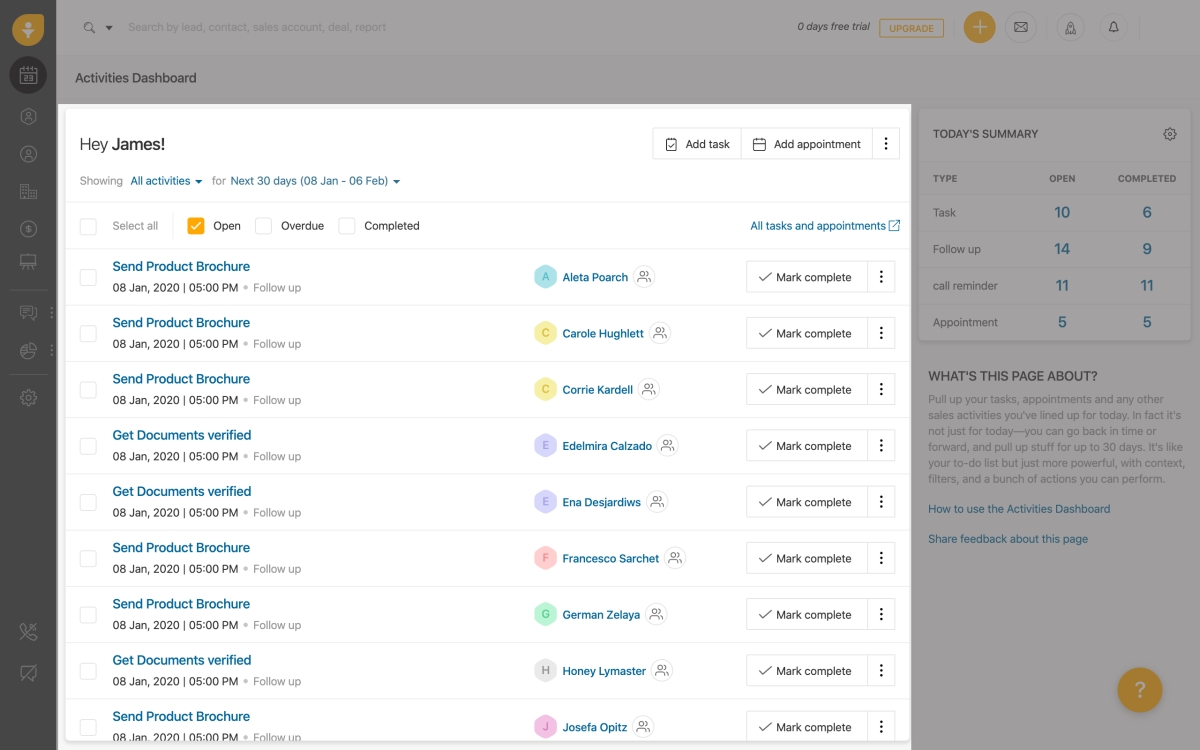This screenshot has height=750, width=1200.
Task: Open the deals dollar icon in sidebar
Action: pyautogui.click(x=28, y=229)
